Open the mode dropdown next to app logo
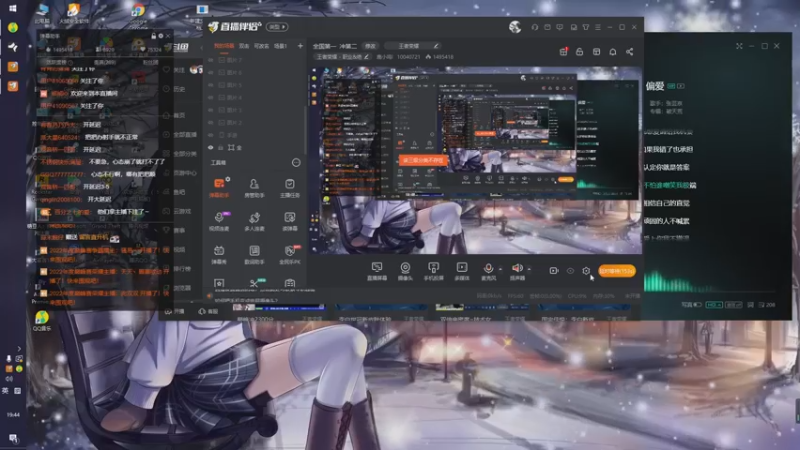Image resolution: width=800 pixels, height=450 pixels. pyautogui.click(x=277, y=27)
